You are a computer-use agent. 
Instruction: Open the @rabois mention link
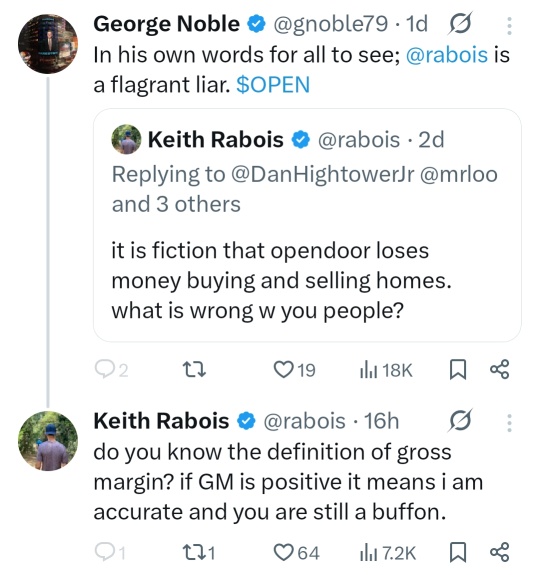click(x=447, y=55)
